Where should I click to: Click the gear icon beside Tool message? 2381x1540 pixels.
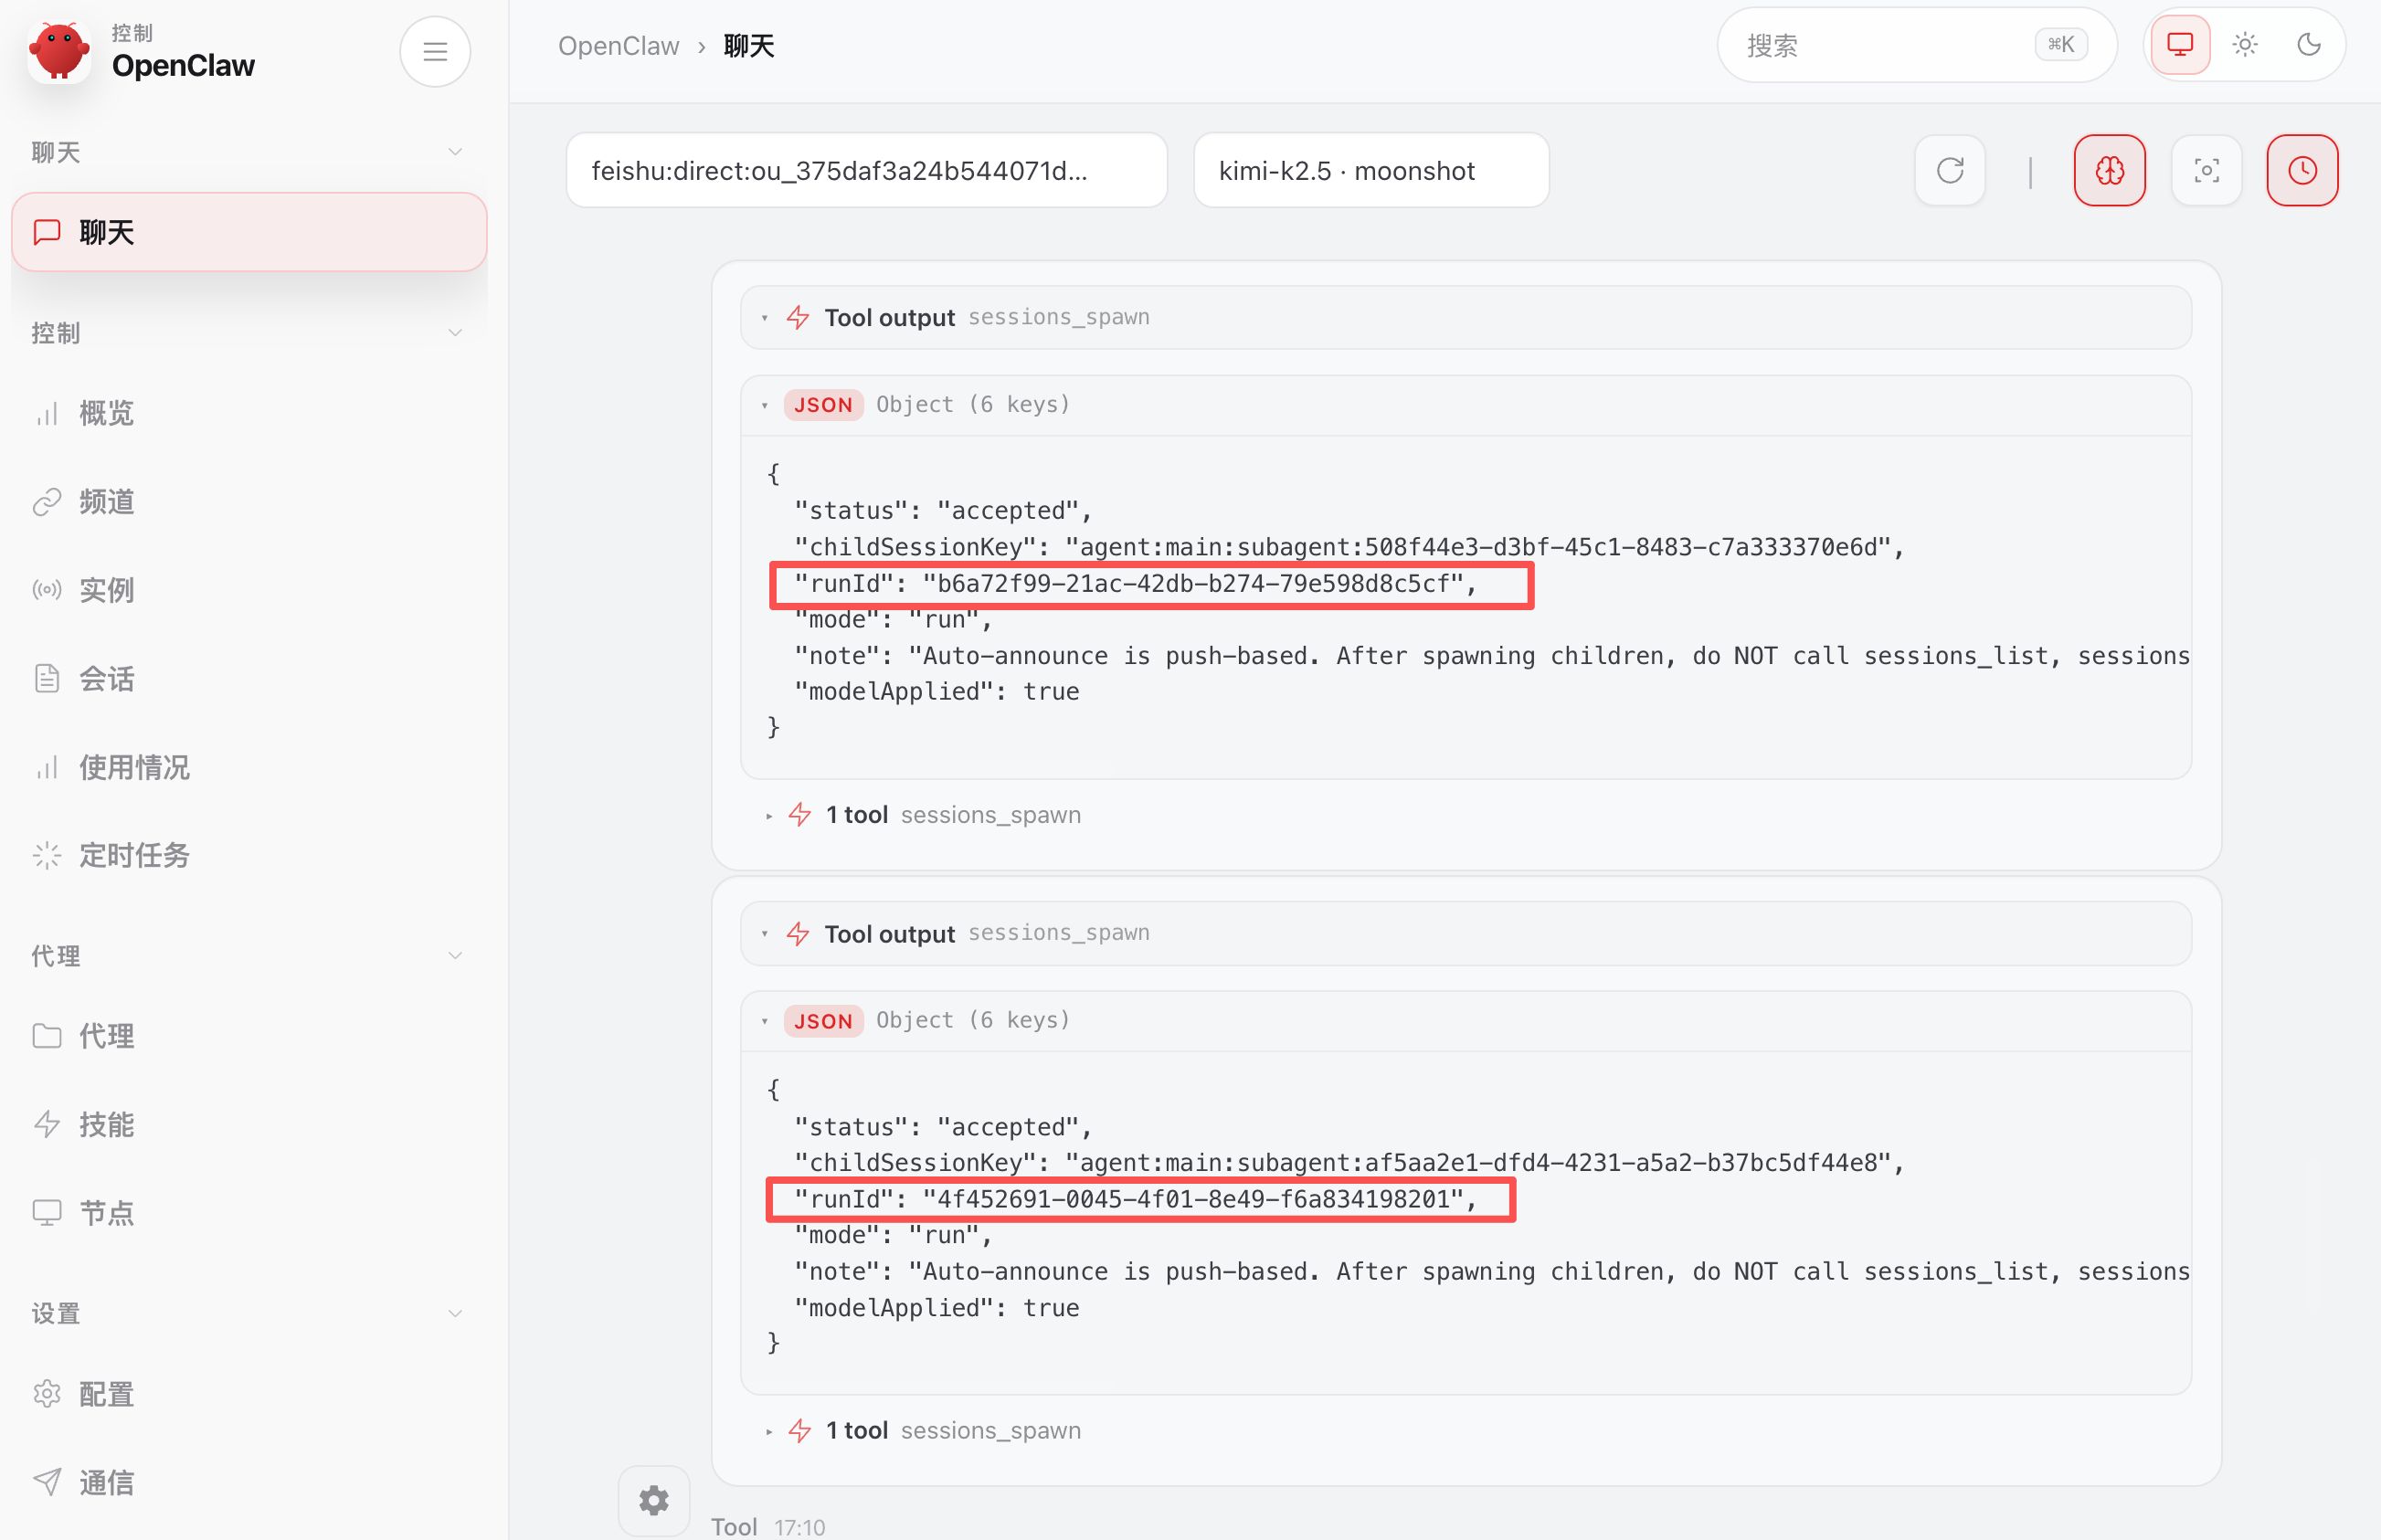tap(653, 1500)
